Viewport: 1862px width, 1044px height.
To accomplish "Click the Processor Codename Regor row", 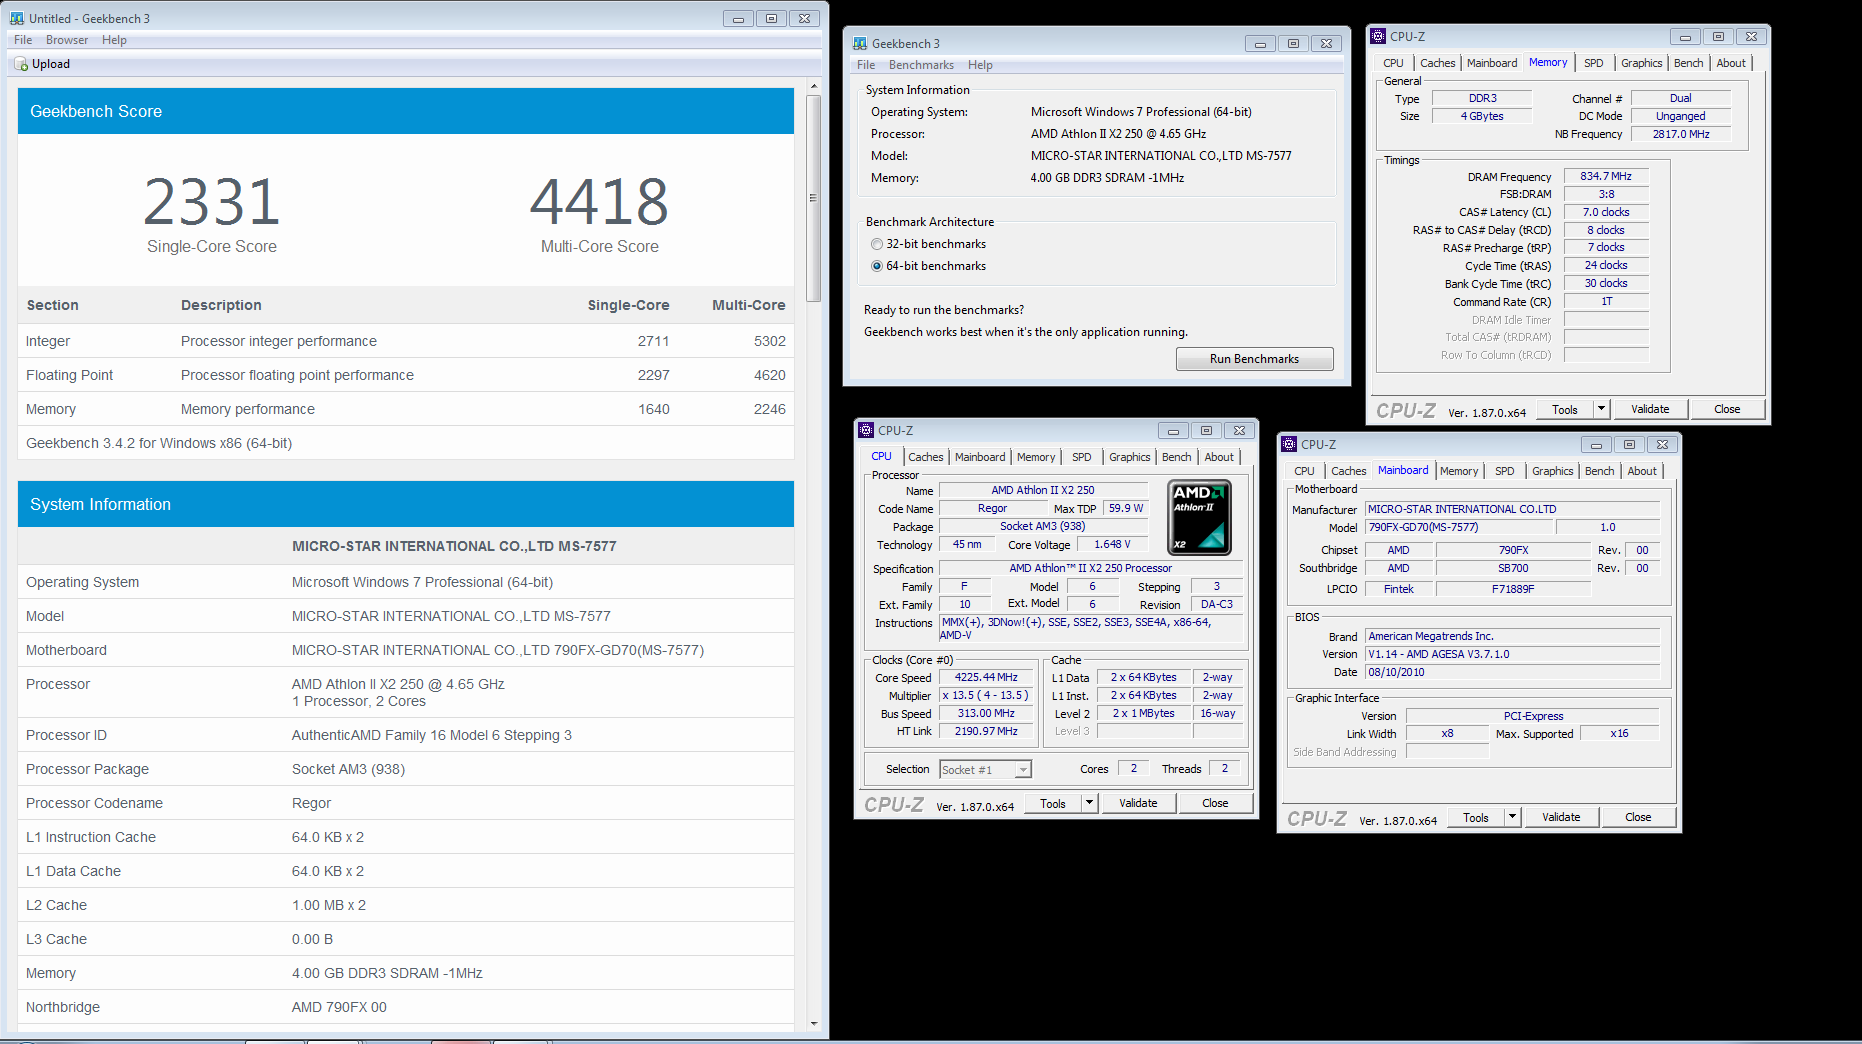I will pos(406,803).
